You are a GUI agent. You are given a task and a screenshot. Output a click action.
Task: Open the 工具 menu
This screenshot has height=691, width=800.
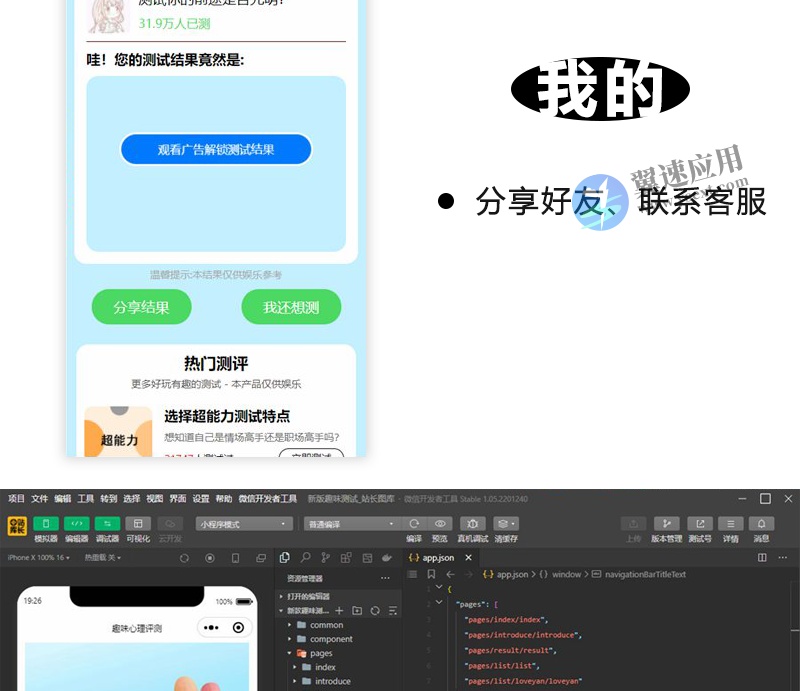pos(86,499)
